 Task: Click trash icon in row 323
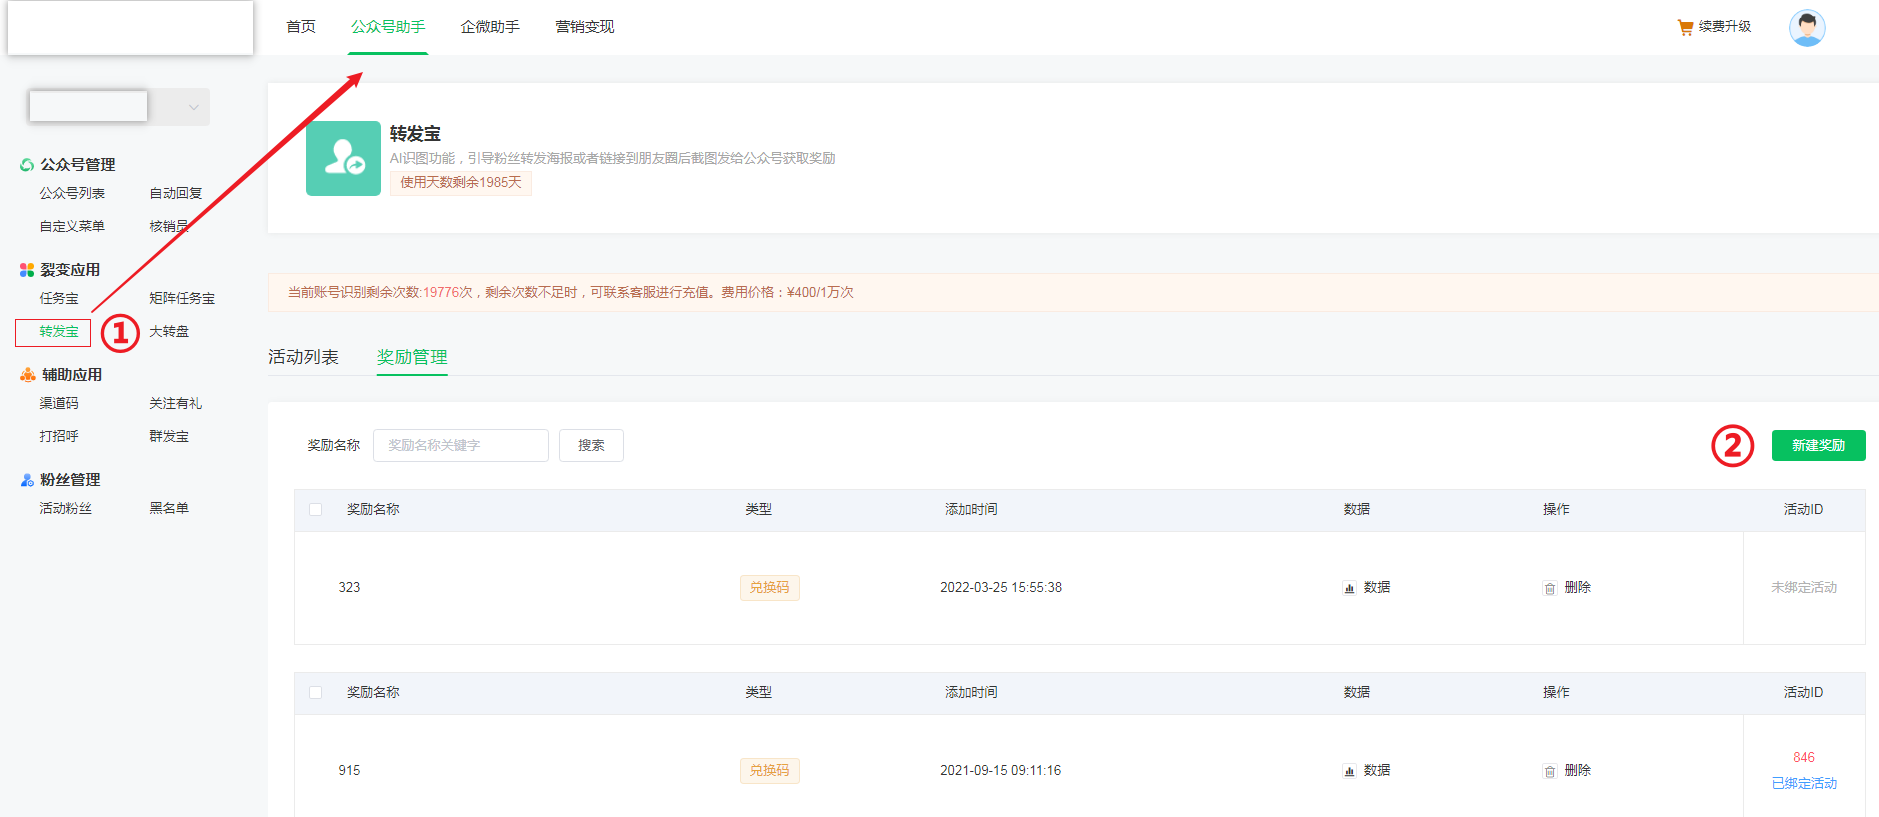(1550, 588)
